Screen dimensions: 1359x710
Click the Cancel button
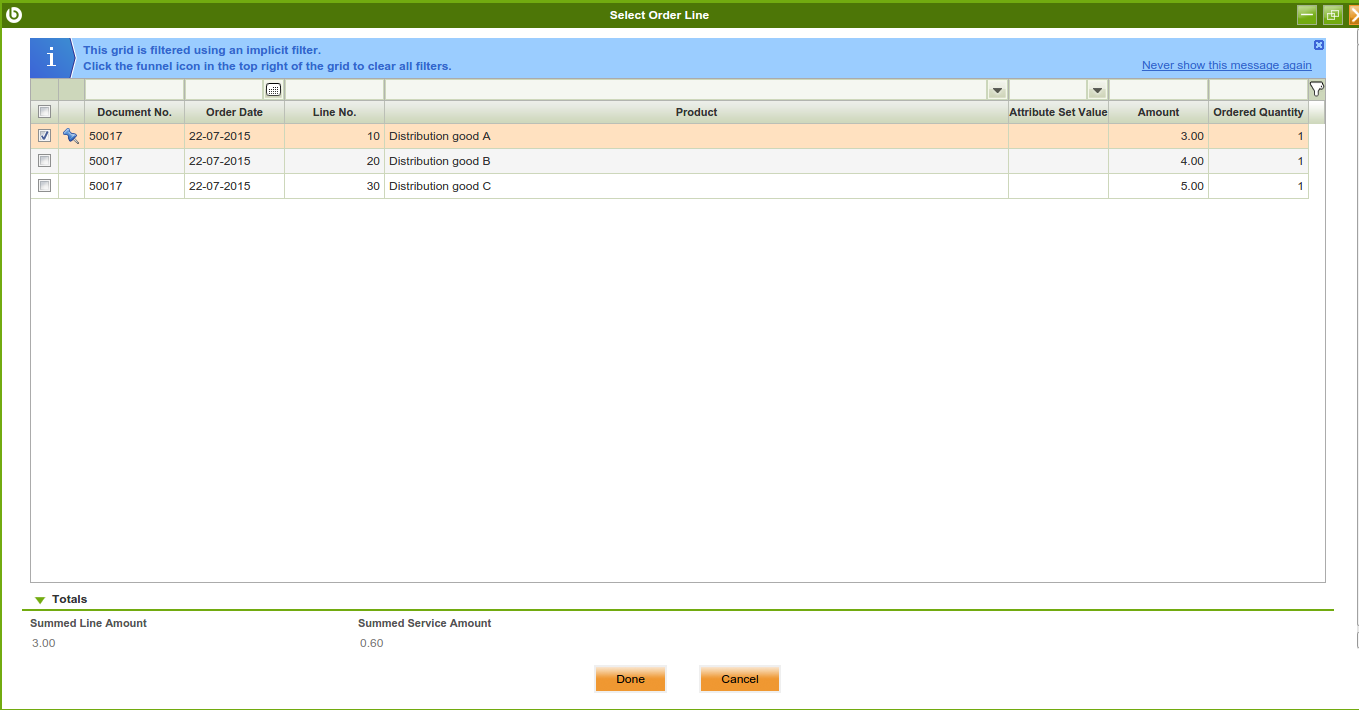[x=739, y=679]
